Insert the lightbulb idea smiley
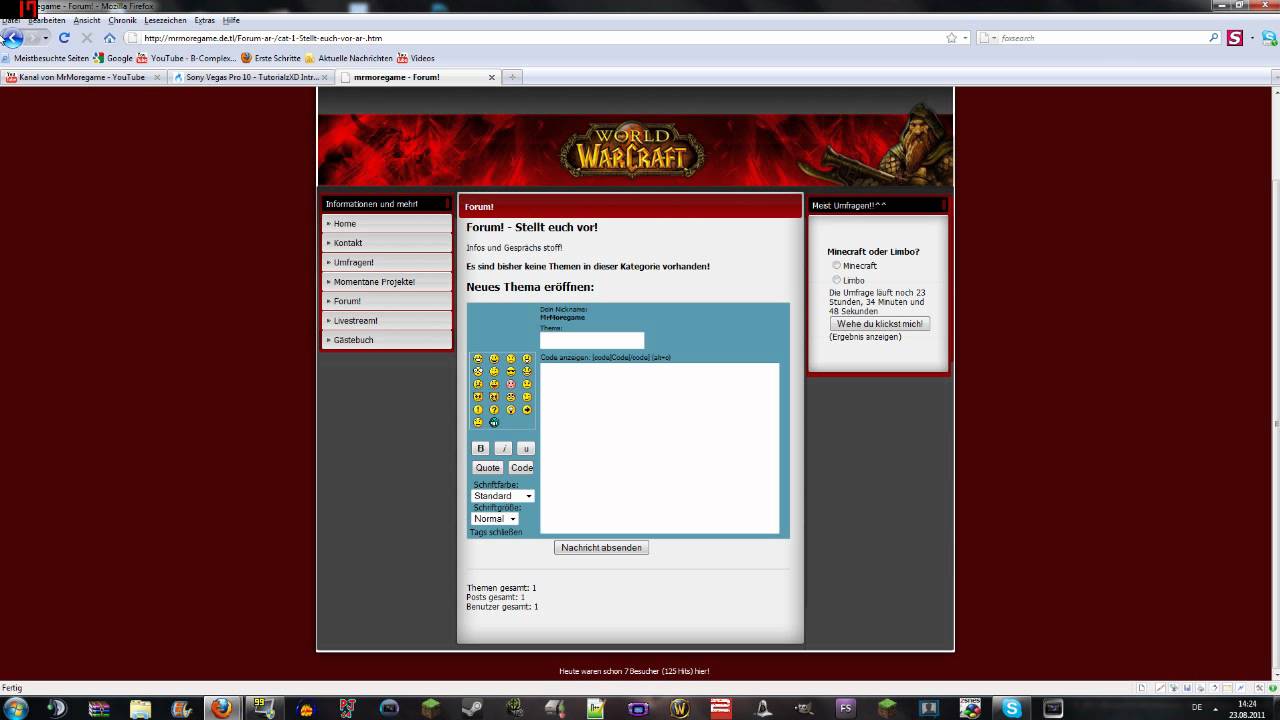This screenshot has height=720, width=1280. coord(511,410)
